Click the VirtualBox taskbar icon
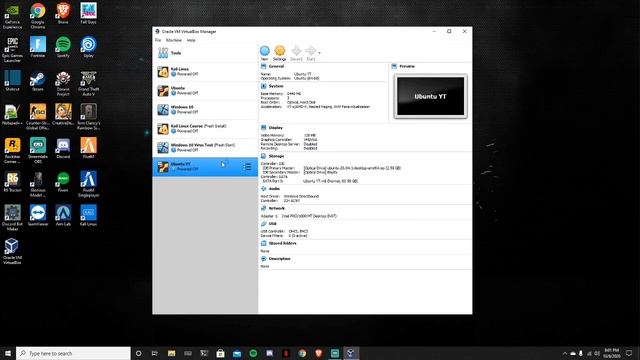The width and height of the screenshot is (640, 360). (x=351, y=353)
